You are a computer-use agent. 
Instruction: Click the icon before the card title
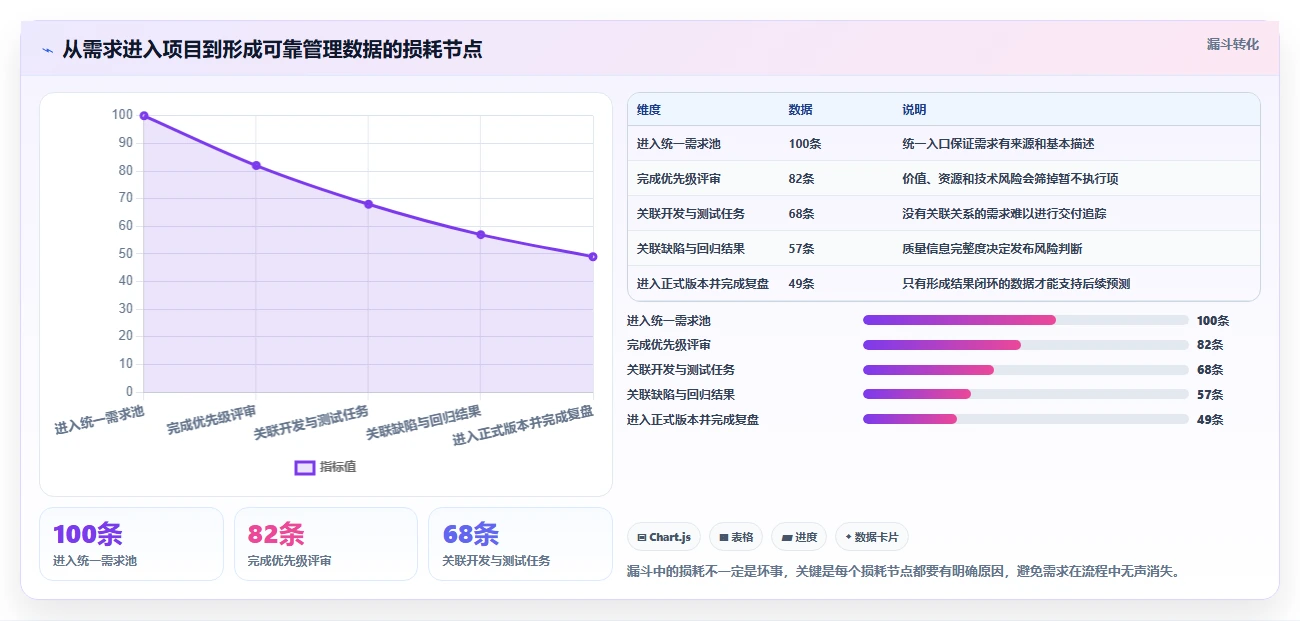[x=47, y=50]
